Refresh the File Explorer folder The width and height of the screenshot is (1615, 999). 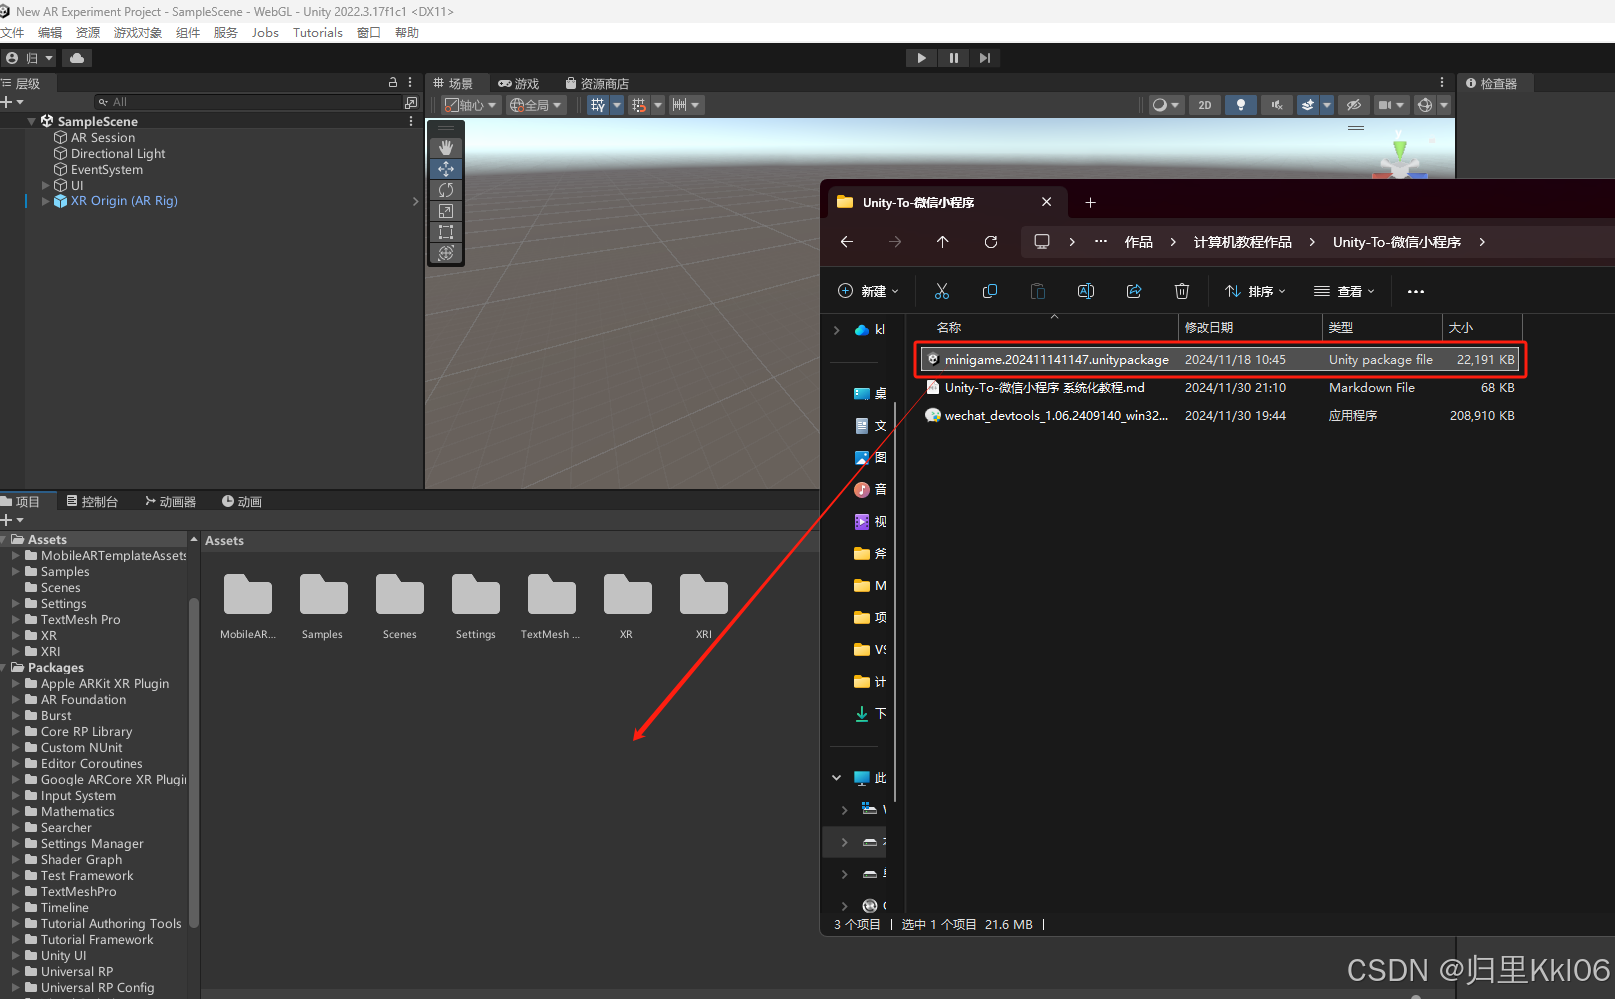pyautogui.click(x=991, y=242)
